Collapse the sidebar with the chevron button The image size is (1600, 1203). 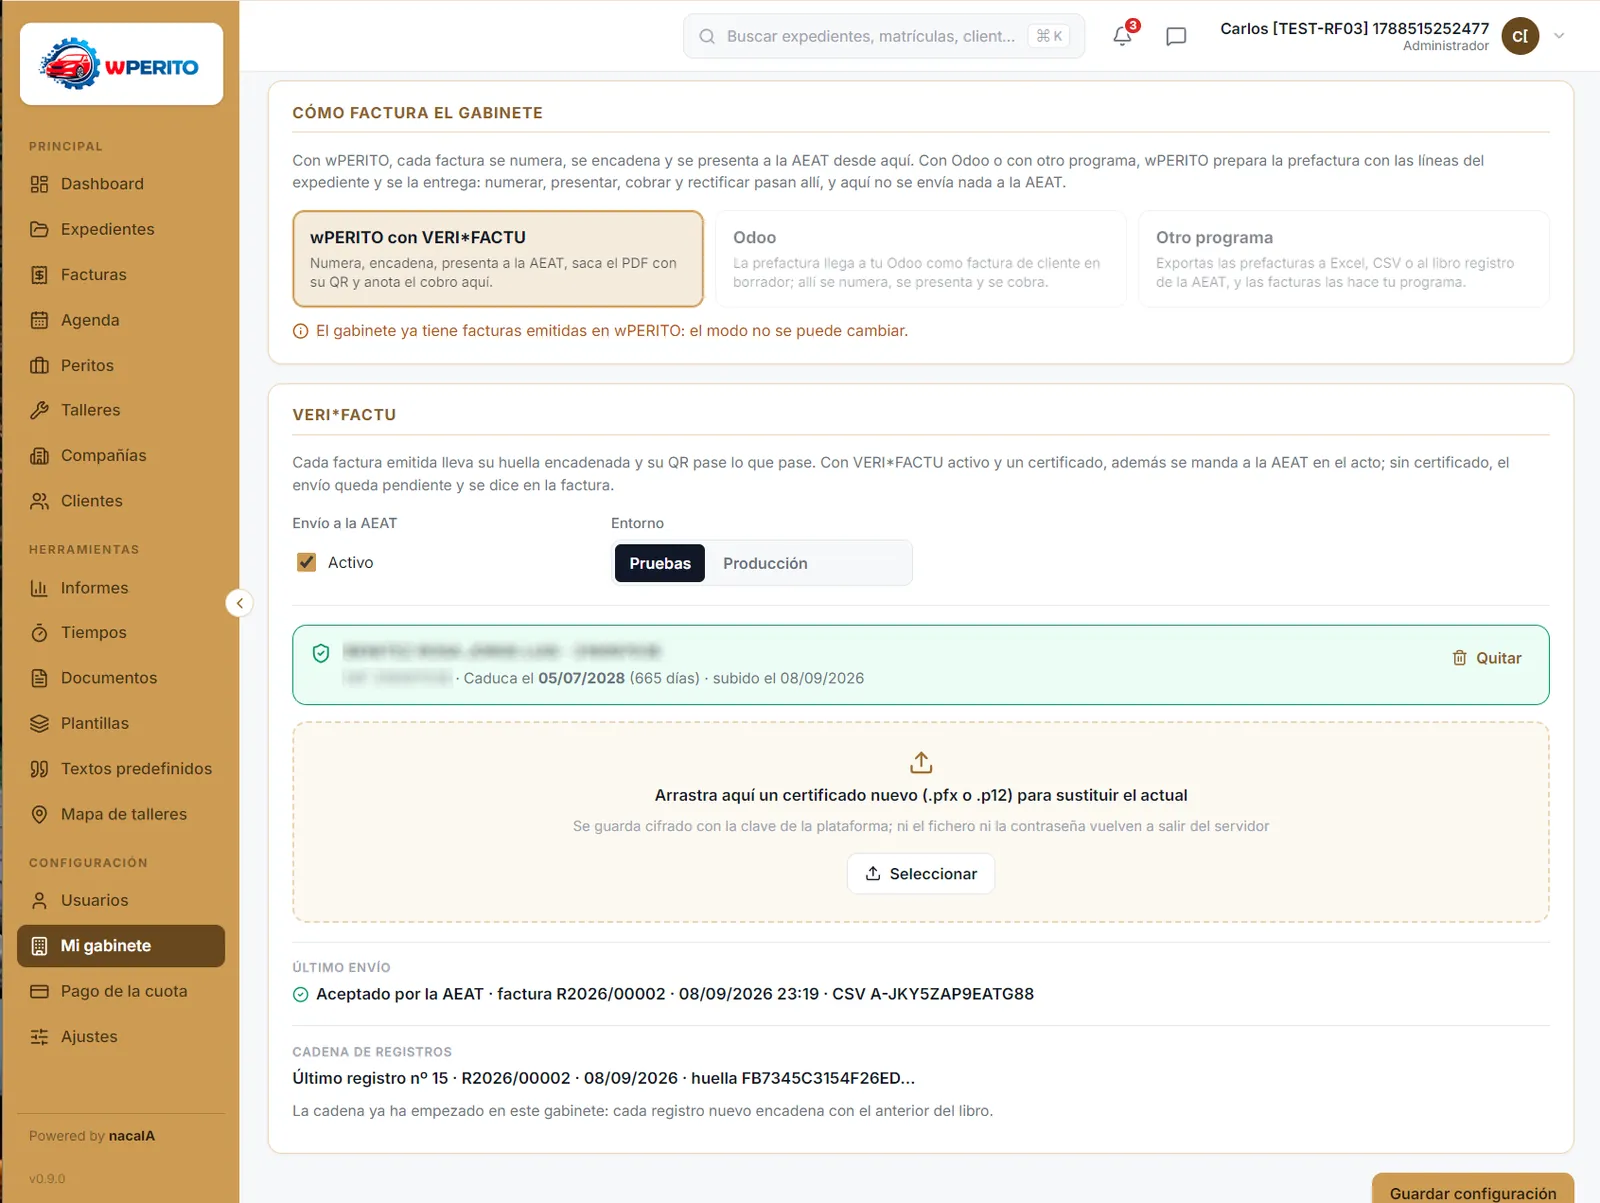click(x=240, y=603)
